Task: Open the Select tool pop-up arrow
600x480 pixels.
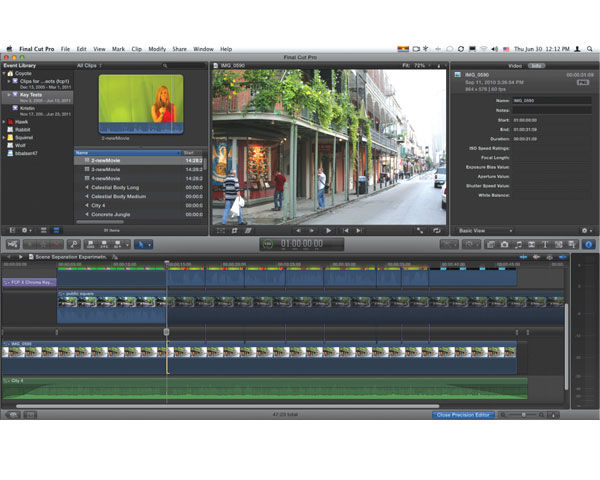Action: click(x=149, y=244)
